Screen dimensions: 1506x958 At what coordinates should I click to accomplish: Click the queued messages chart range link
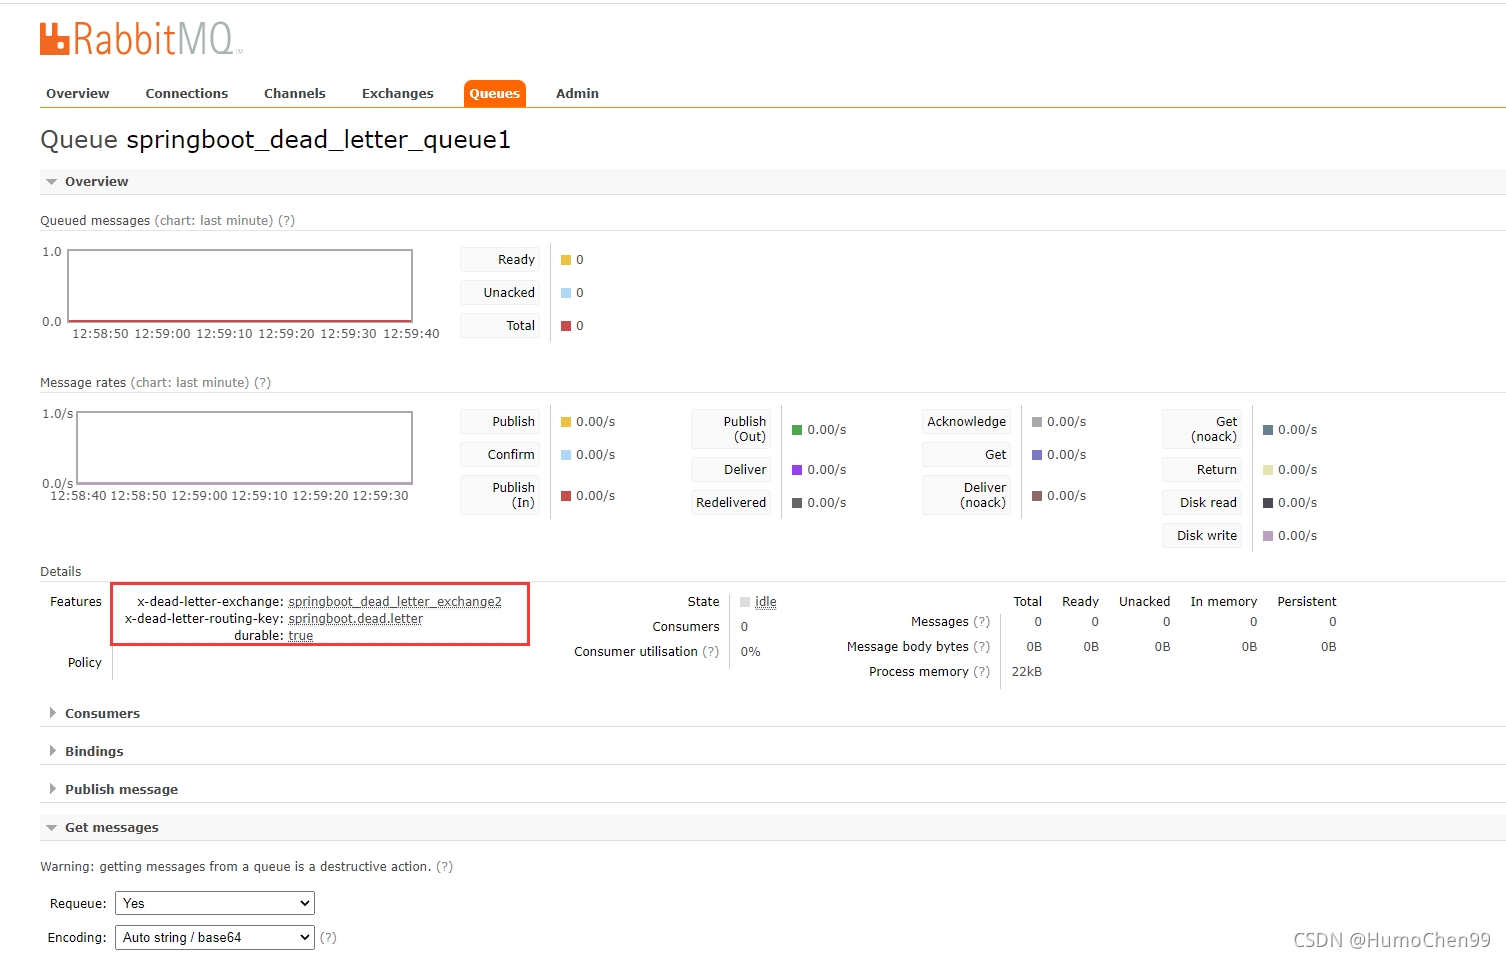(214, 220)
